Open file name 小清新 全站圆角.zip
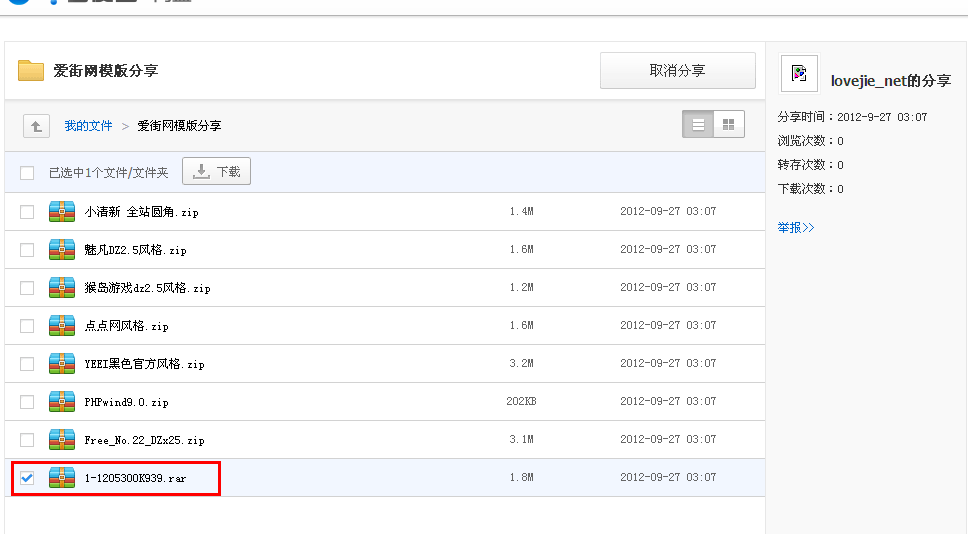968x534 pixels. pyautogui.click(x=141, y=212)
